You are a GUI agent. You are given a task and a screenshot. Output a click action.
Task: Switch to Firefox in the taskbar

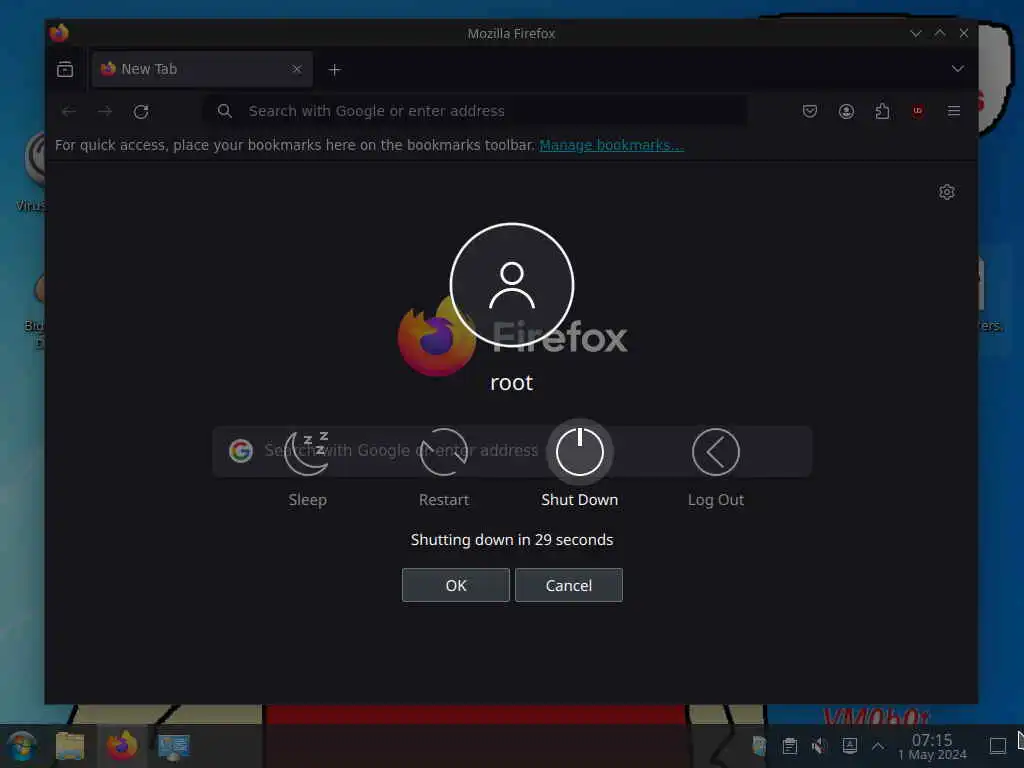point(122,746)
